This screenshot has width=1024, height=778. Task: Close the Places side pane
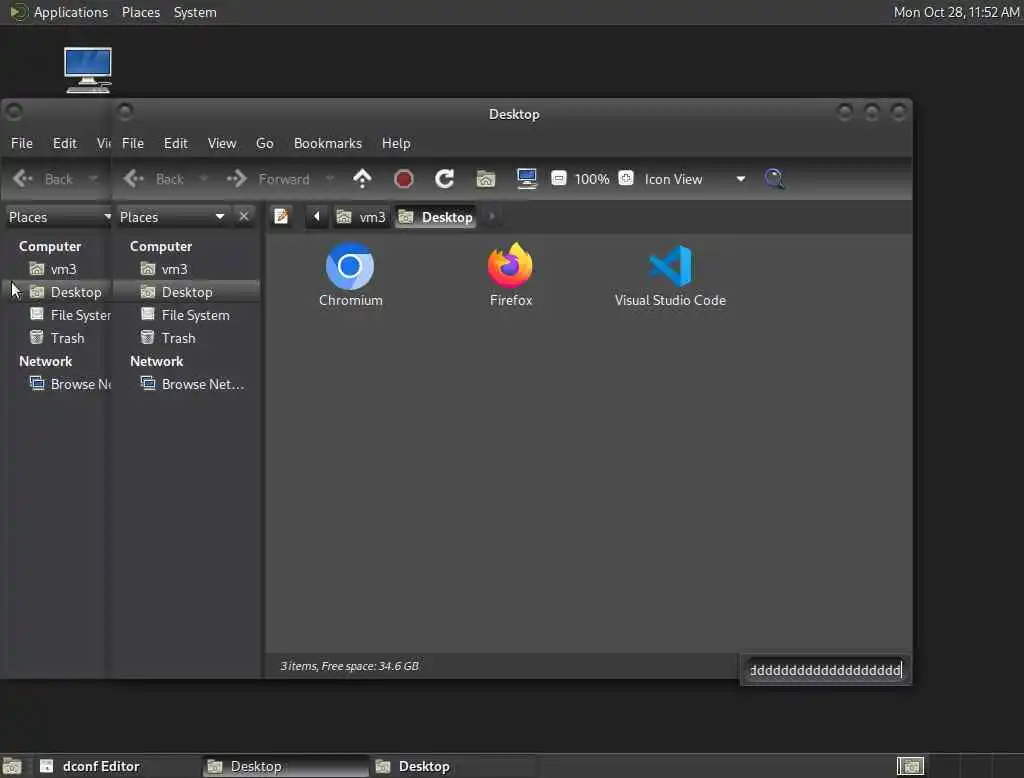click(244, 216)
